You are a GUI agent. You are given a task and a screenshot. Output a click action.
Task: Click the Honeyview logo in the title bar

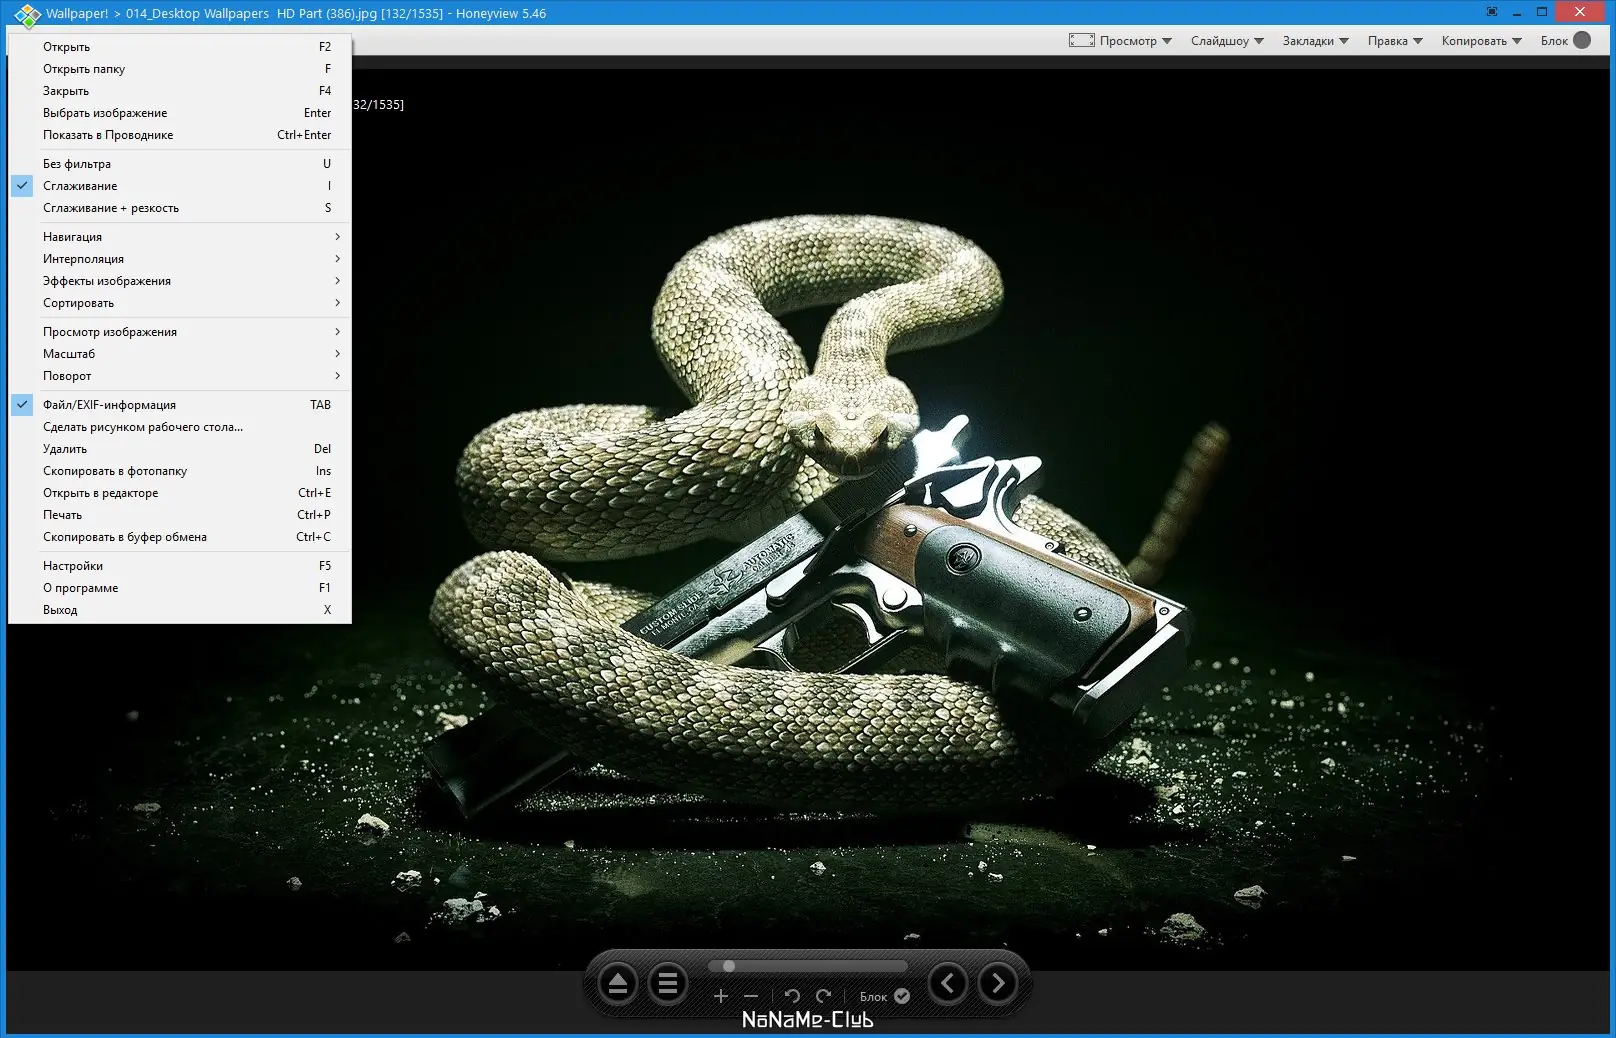pyautogui.click(x=27, y=14)
